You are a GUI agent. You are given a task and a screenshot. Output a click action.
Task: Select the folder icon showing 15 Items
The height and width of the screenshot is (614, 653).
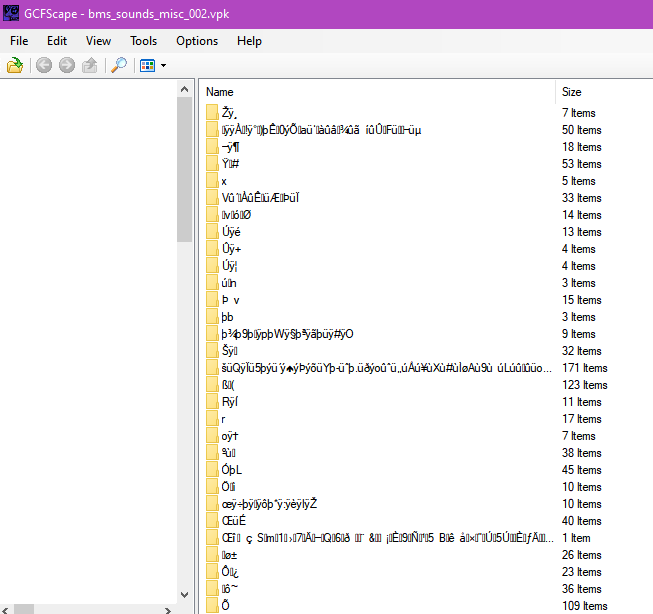[x=212, y=300]
